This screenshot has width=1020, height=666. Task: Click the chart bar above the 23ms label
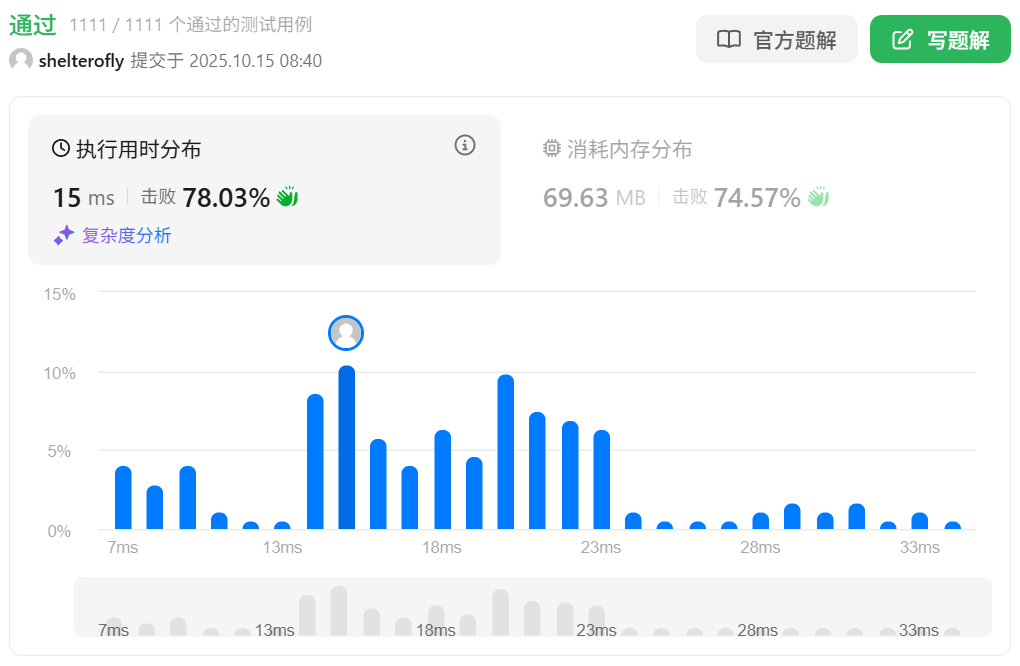click(x=601, y=480)
